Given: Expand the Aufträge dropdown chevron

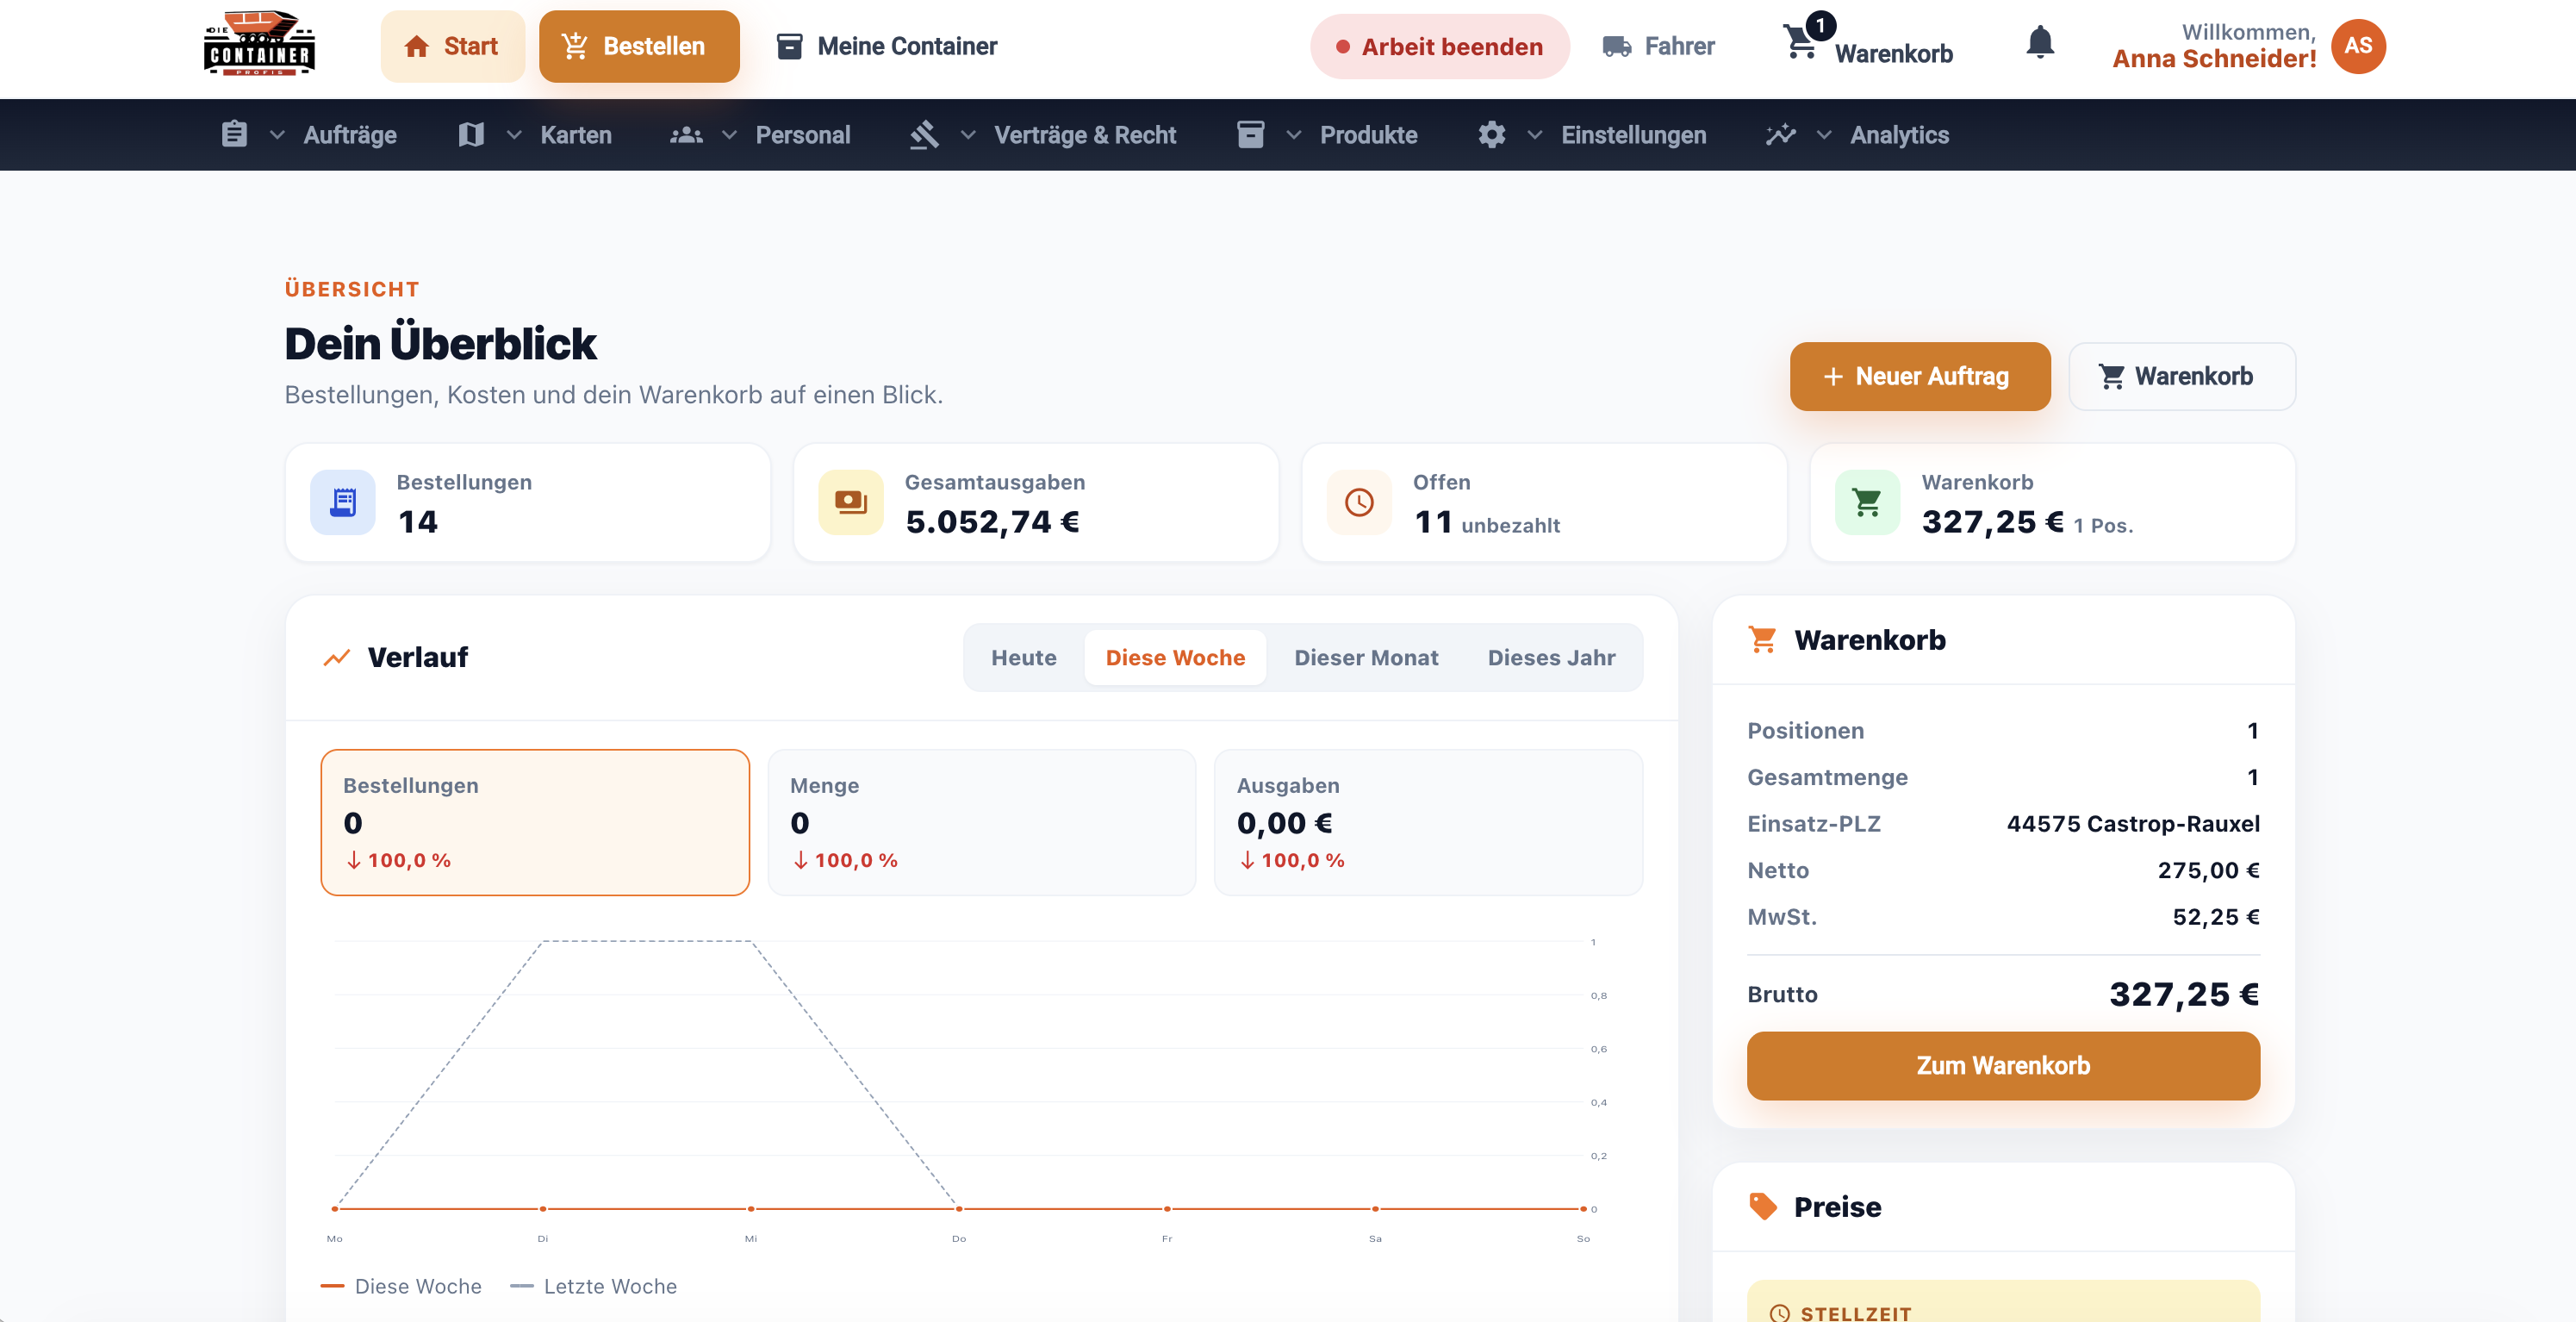Looking at the screenshot, I should pyautogui.click(x=277, y=135).
